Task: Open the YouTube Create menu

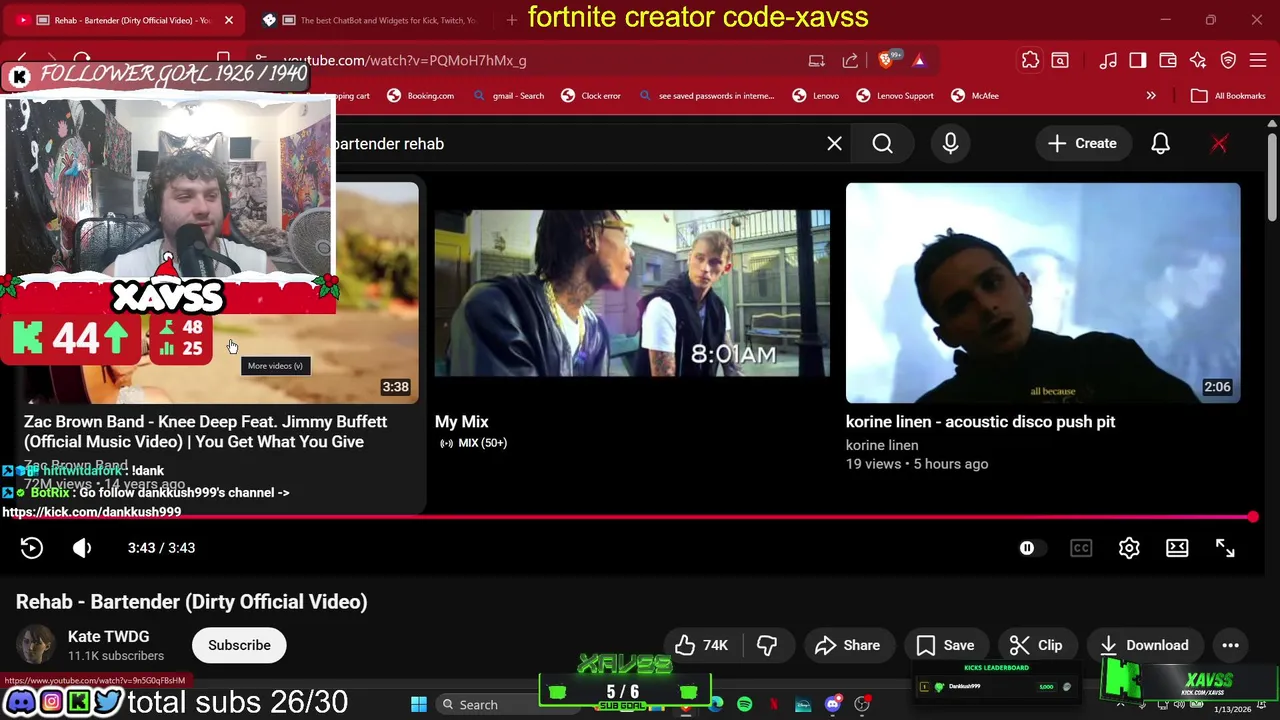Action: point(1082,144)
